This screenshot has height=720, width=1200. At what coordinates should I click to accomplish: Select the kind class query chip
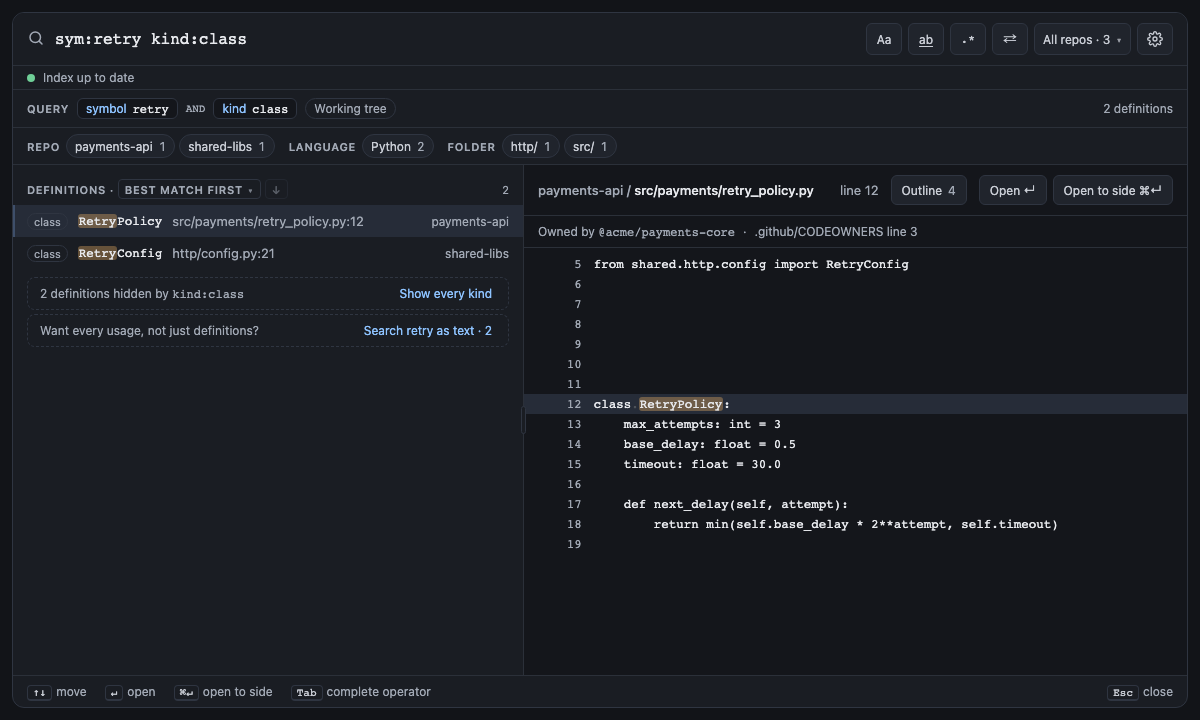(x=255, y=109)
